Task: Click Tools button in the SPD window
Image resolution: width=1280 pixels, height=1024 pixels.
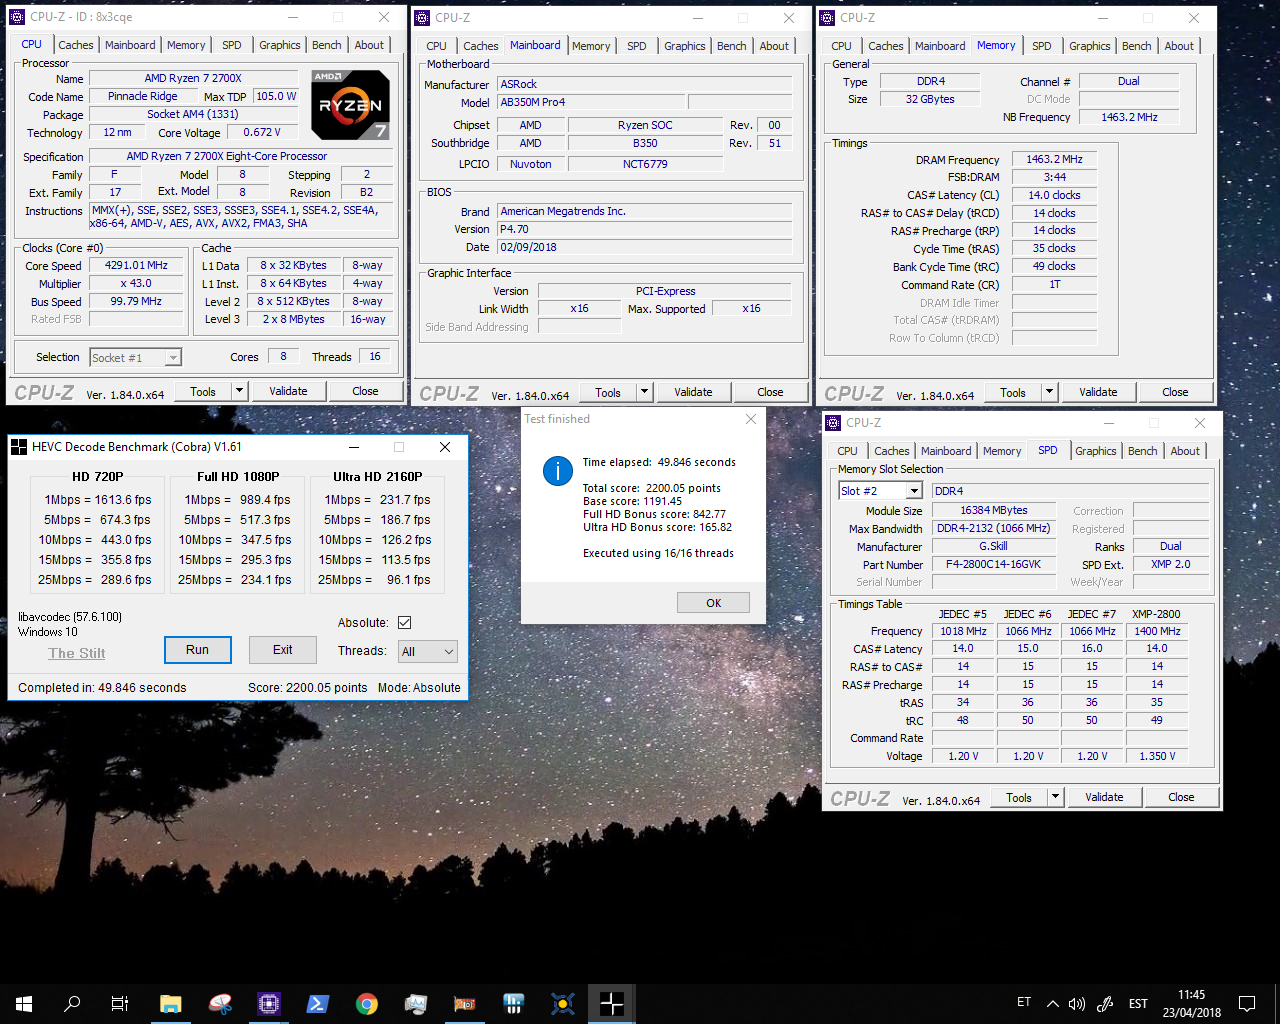Action: coord(1019,797)
